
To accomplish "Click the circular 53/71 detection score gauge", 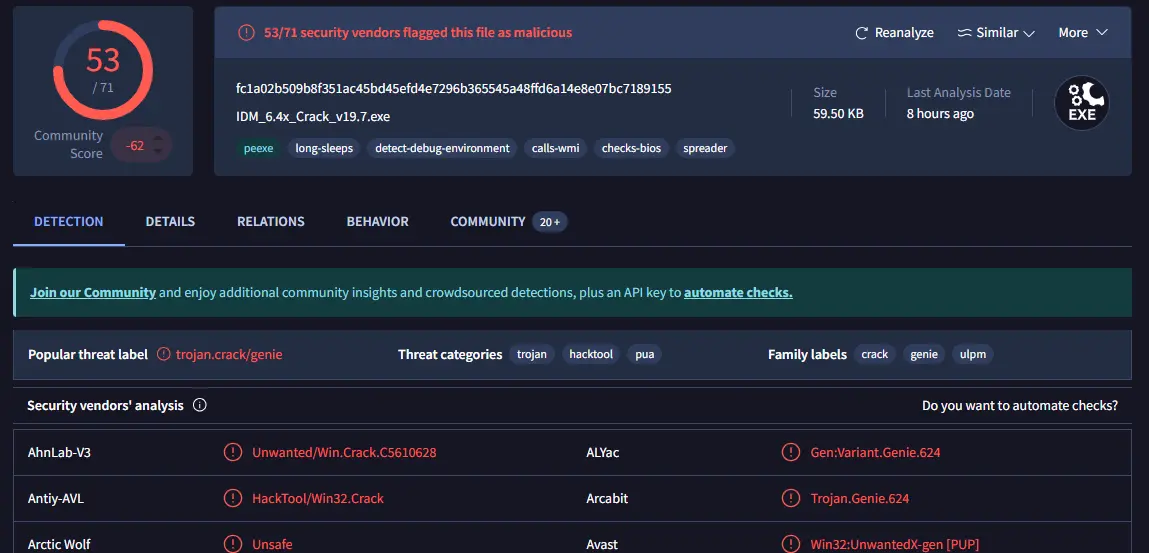I will click(103, 70).
